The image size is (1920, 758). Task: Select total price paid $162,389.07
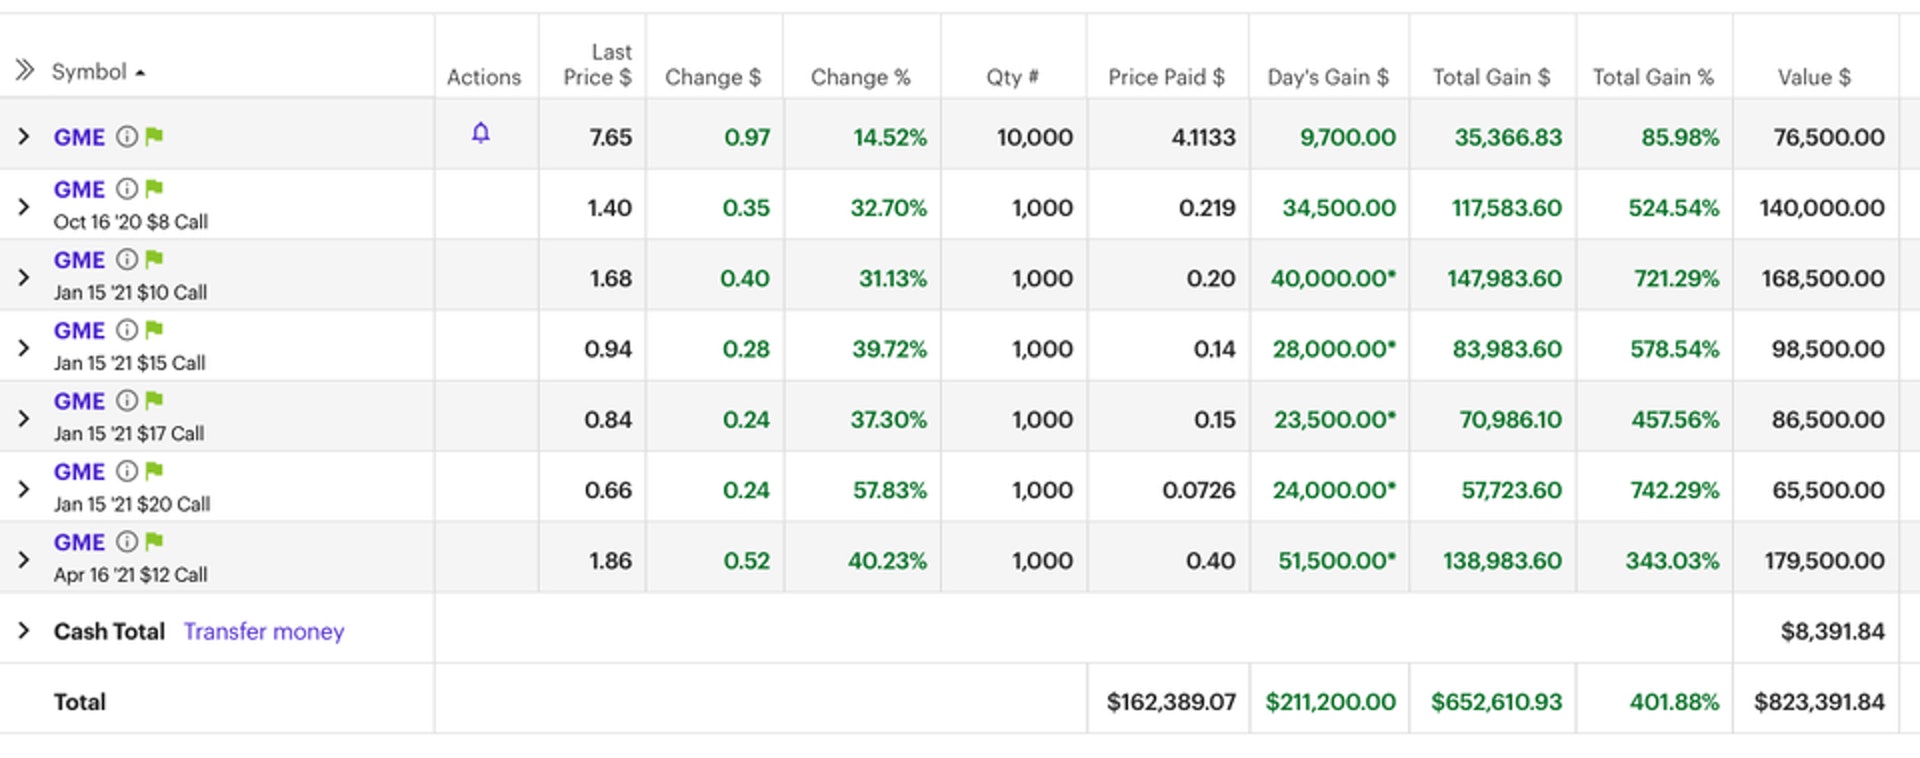pyautogui.click(x=1171, y=702)
